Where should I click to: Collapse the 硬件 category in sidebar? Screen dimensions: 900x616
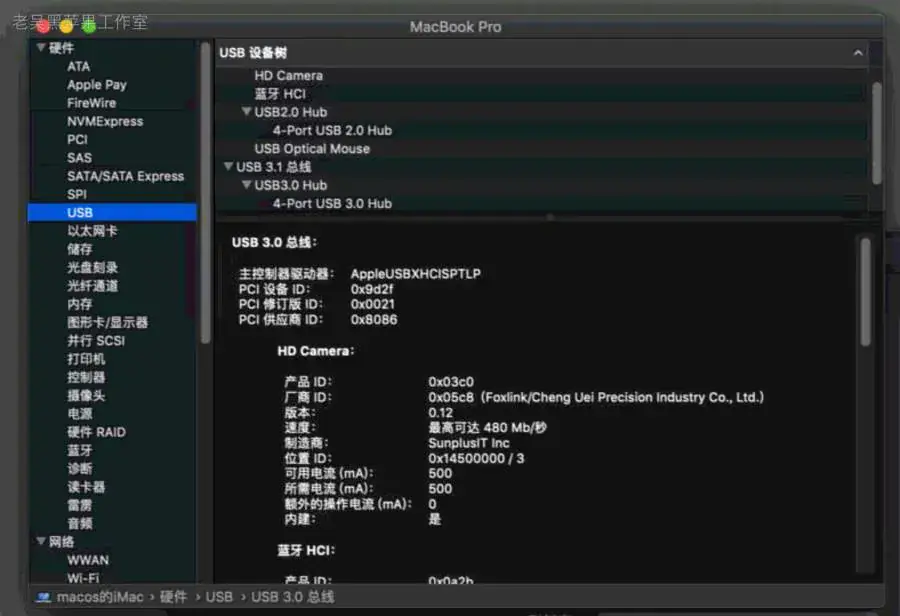tap(41, 48)
